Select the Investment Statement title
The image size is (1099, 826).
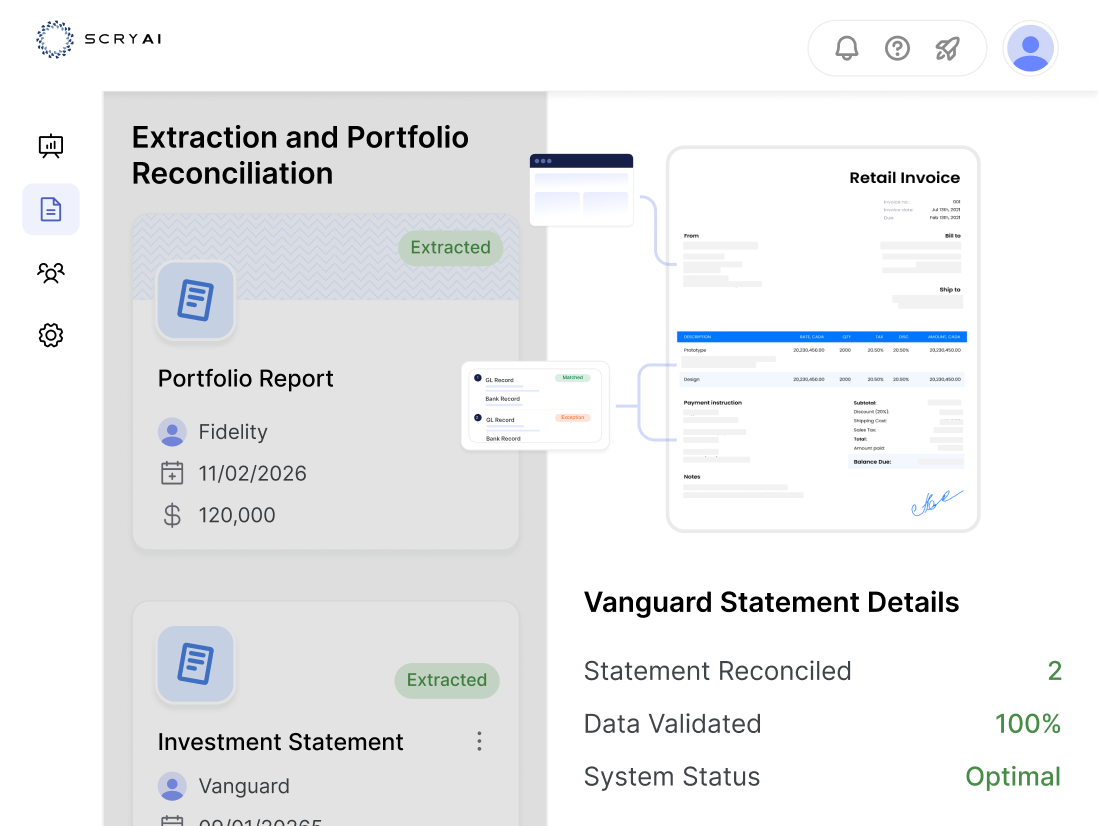click(x=280, y=742)
